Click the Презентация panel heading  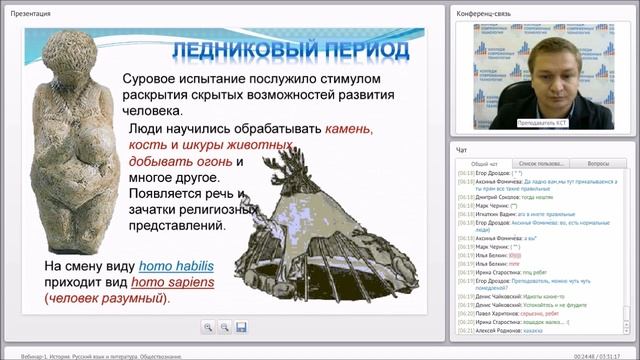[x=31, y=13]
